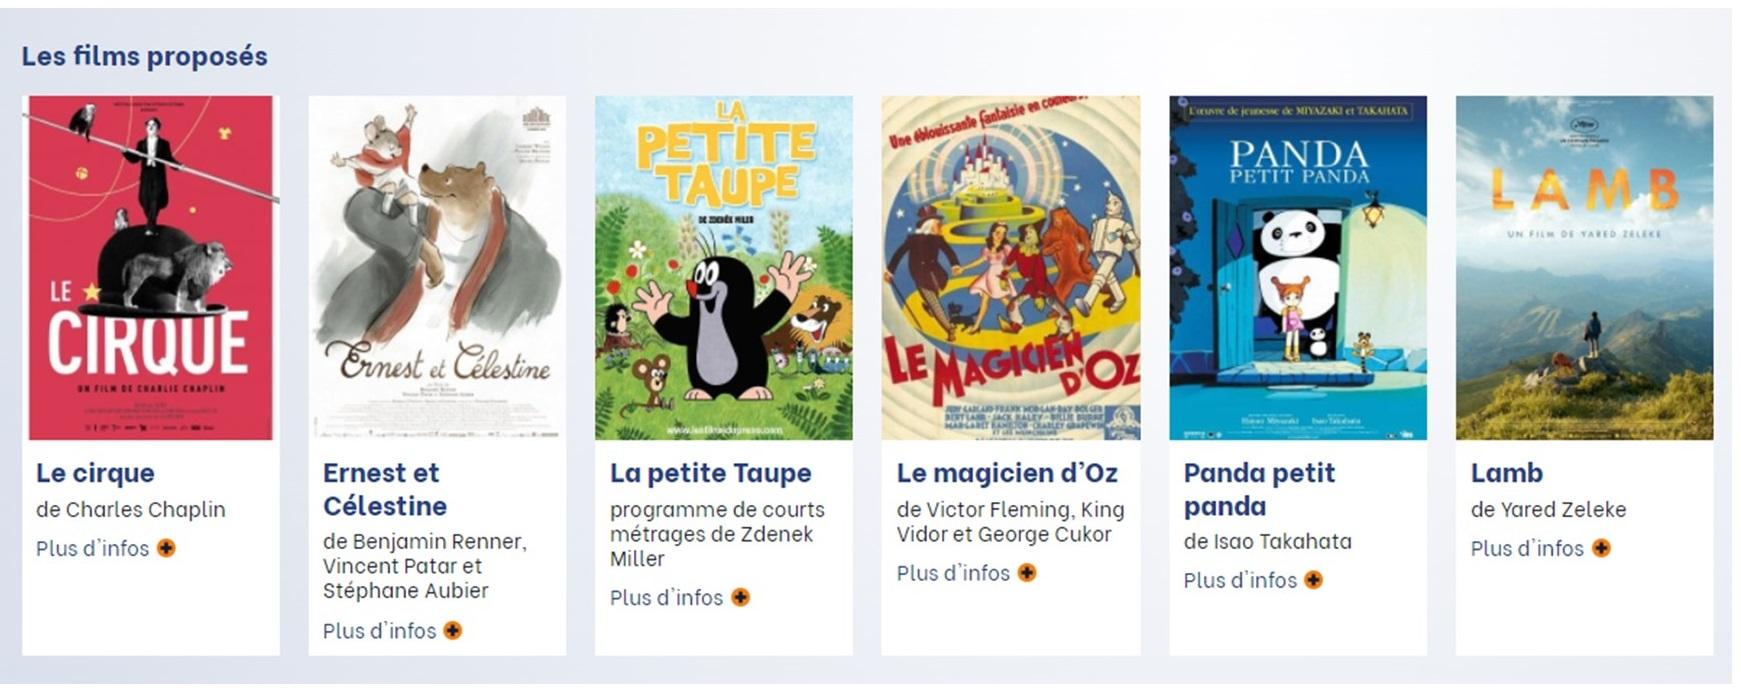Click the plus icon under Le magicien d'Oz
1741x693 pixels.
pyautogui.click(x=1027, y=573)
